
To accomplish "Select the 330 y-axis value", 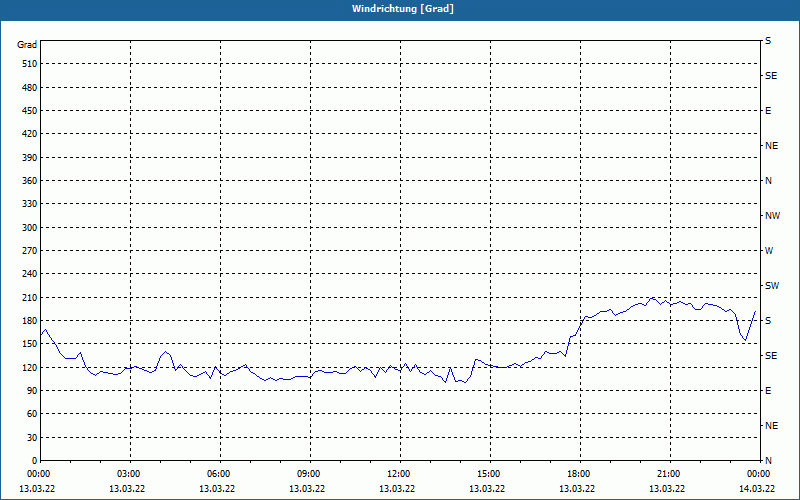I will pos(30,204).
